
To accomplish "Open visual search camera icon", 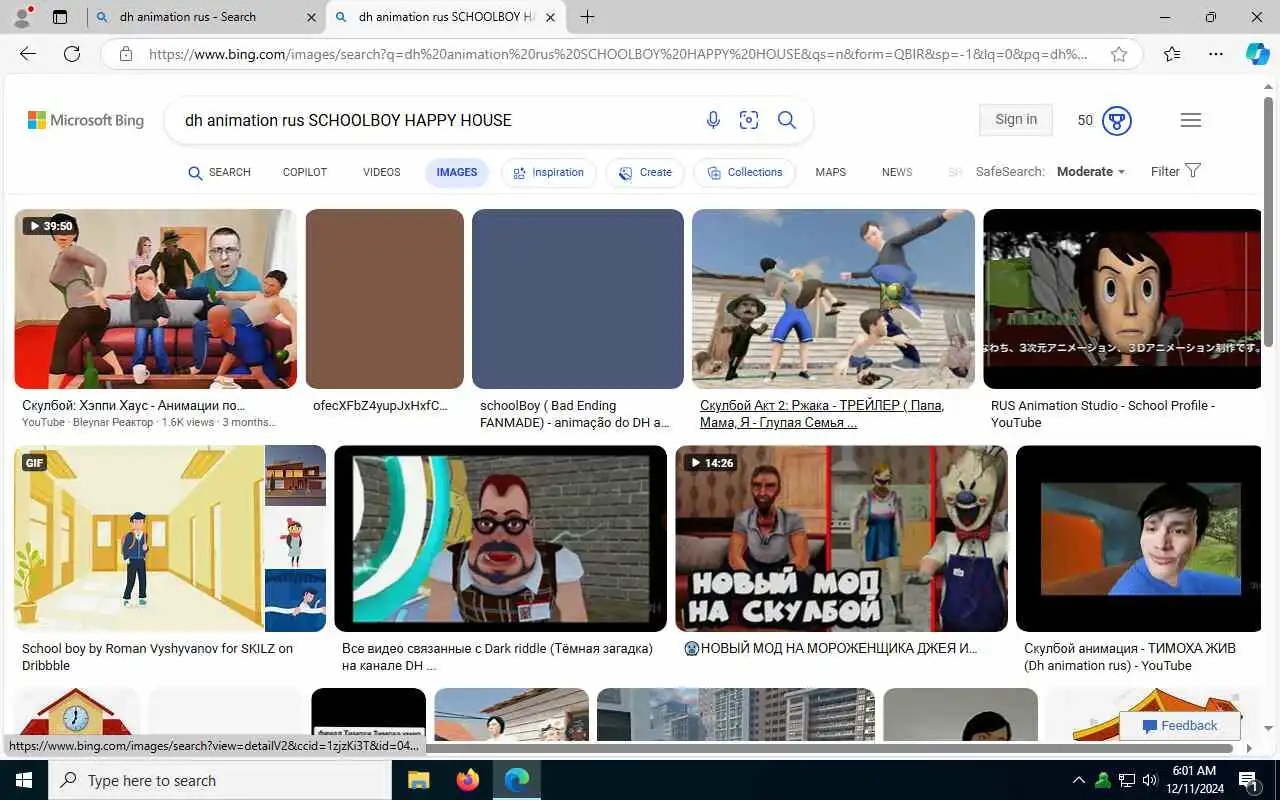I will (x=749, y=120).
